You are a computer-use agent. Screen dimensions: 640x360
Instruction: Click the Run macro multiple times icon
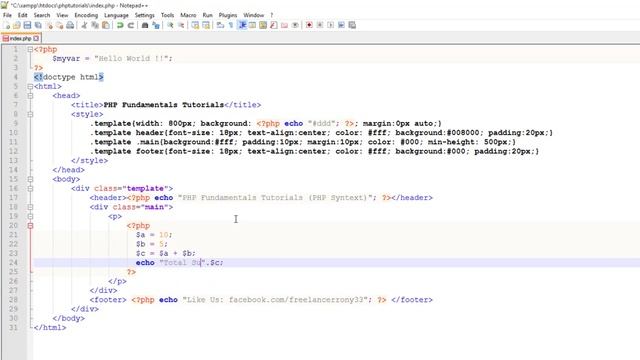pyautogui.click(x=341, y=25)
